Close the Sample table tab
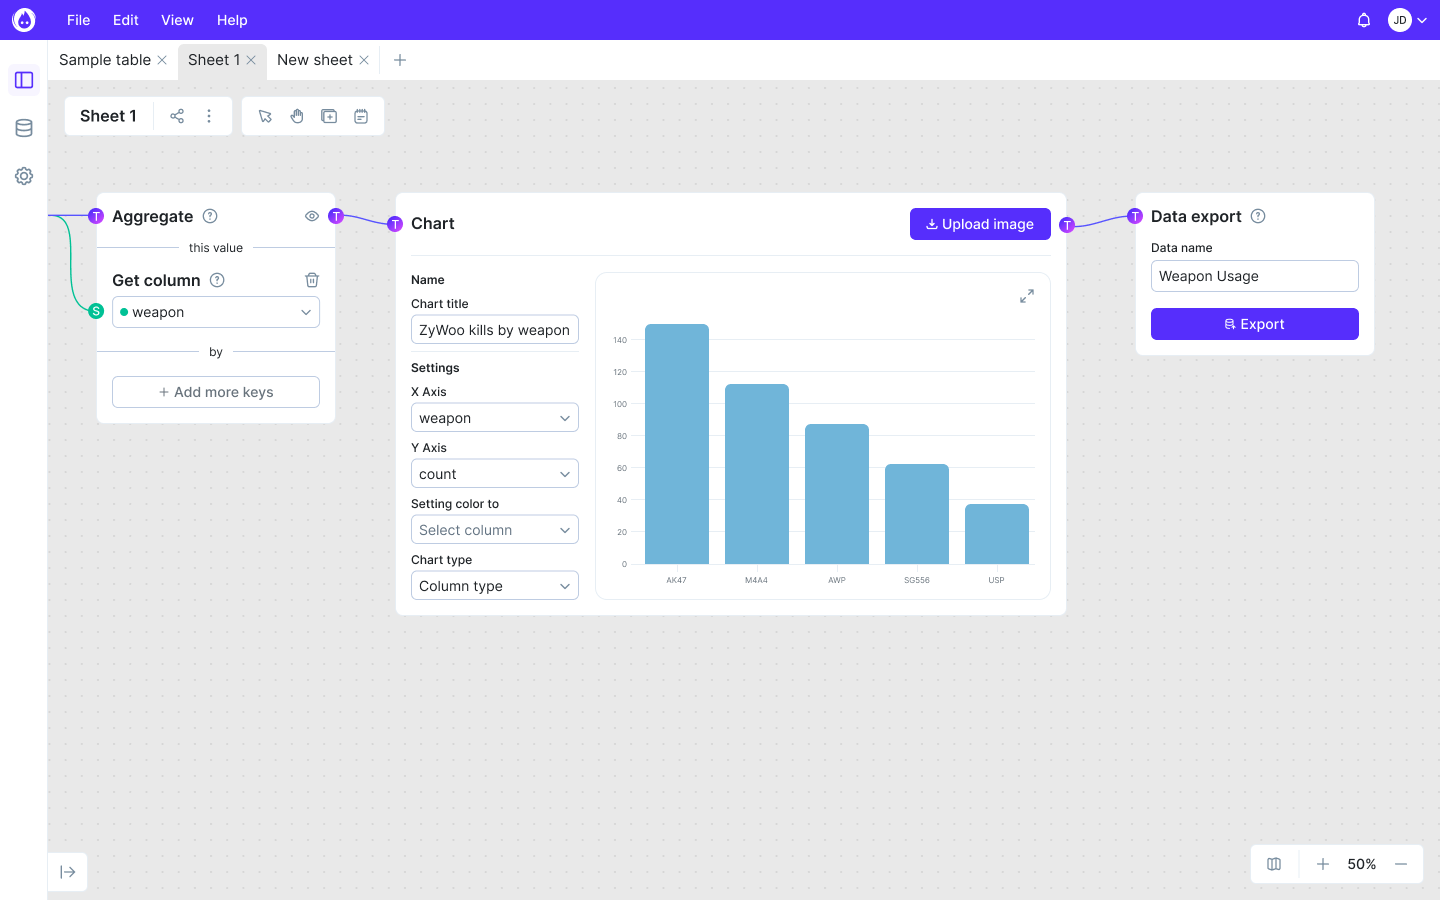 pos(162,60)
